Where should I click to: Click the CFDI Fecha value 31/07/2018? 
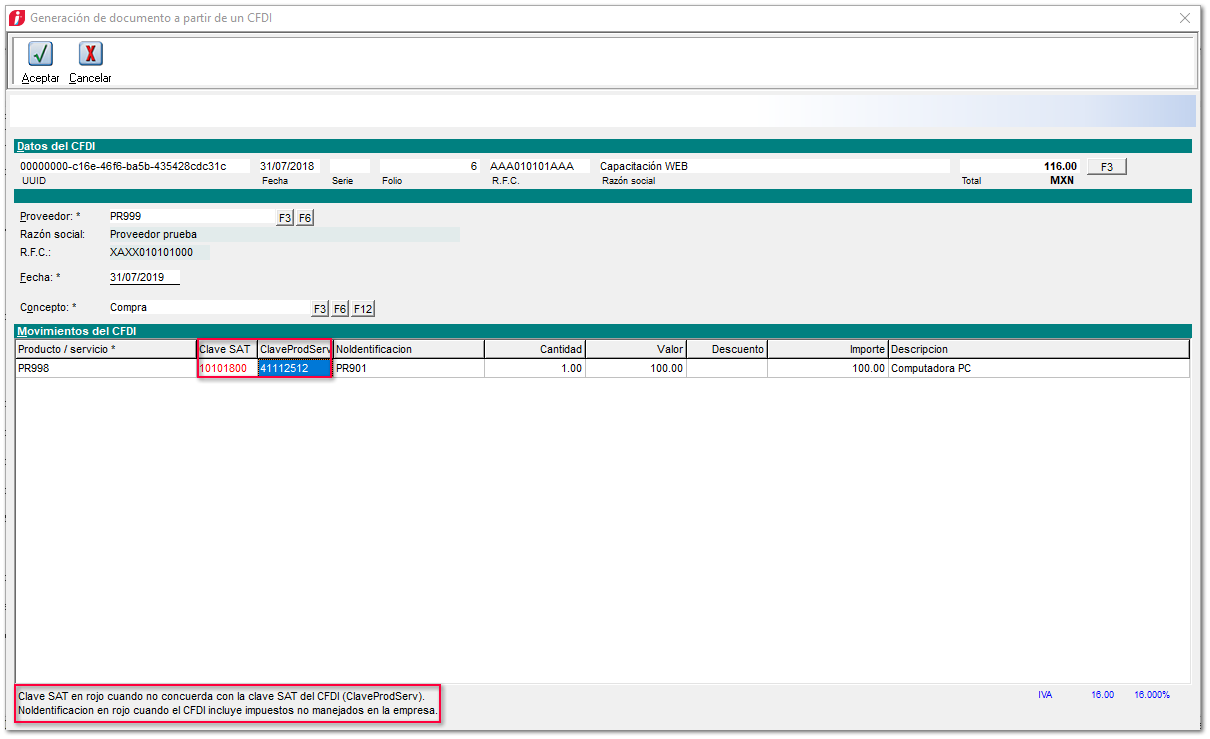pos(291,166)
